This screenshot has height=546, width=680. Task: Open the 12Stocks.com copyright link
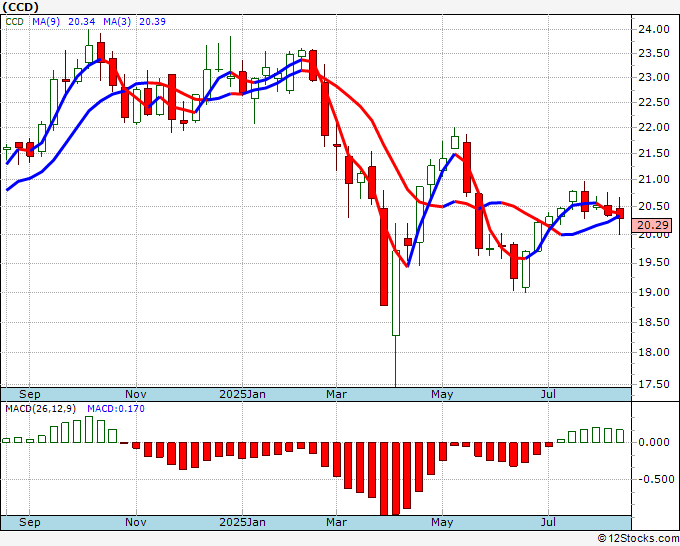tap(638, 539)
